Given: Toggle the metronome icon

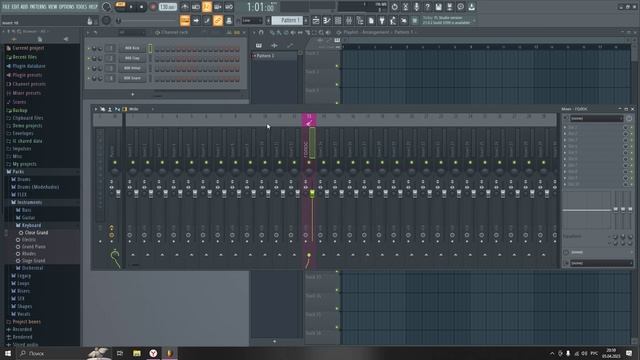Looking at the screenshot, I should (x=184, y=7).
